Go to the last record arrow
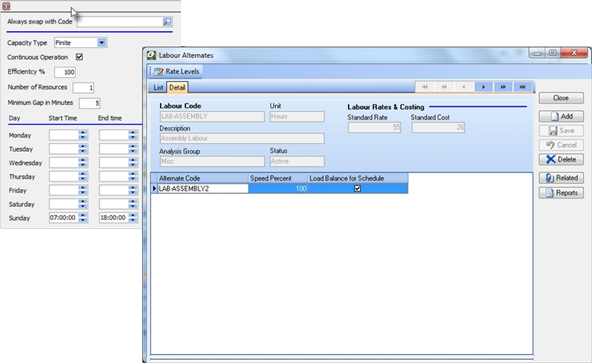This screenshot has width=592, height=364. point(523,87)
